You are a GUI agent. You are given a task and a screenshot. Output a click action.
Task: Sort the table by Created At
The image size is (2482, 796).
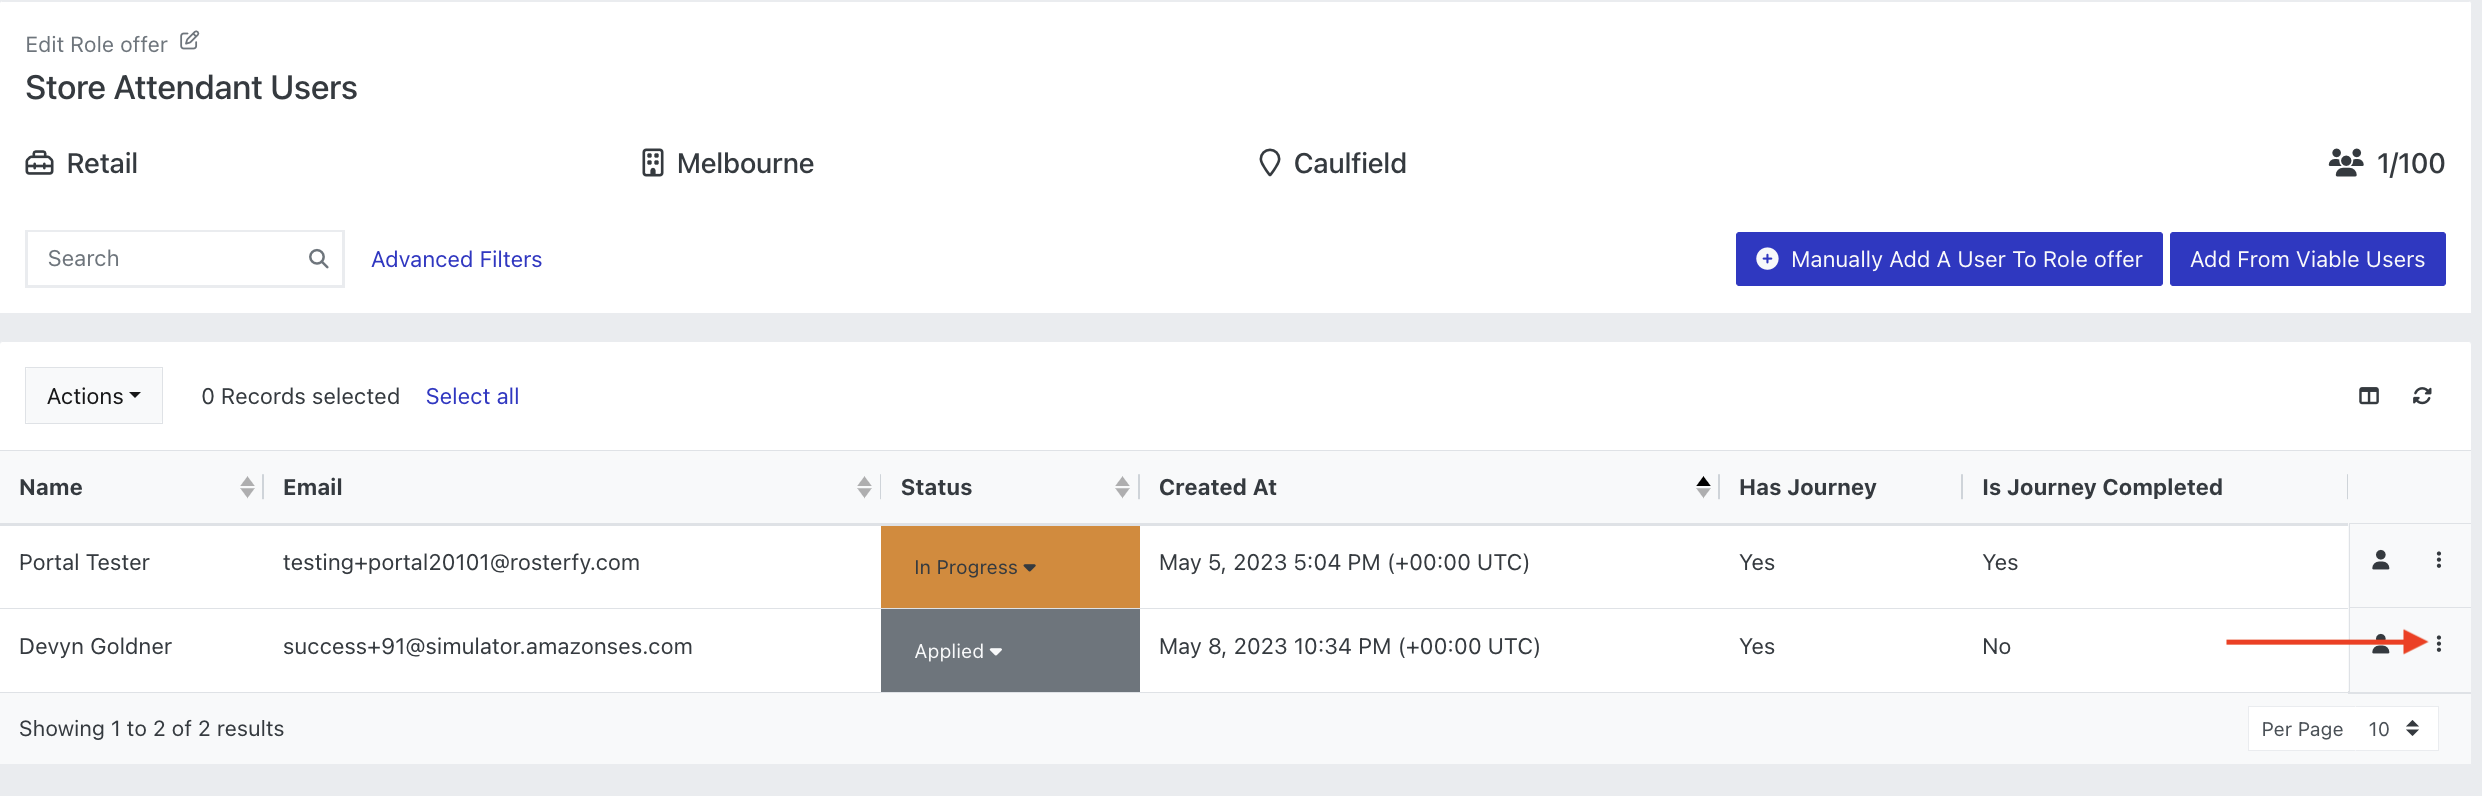pos(1703,487)
